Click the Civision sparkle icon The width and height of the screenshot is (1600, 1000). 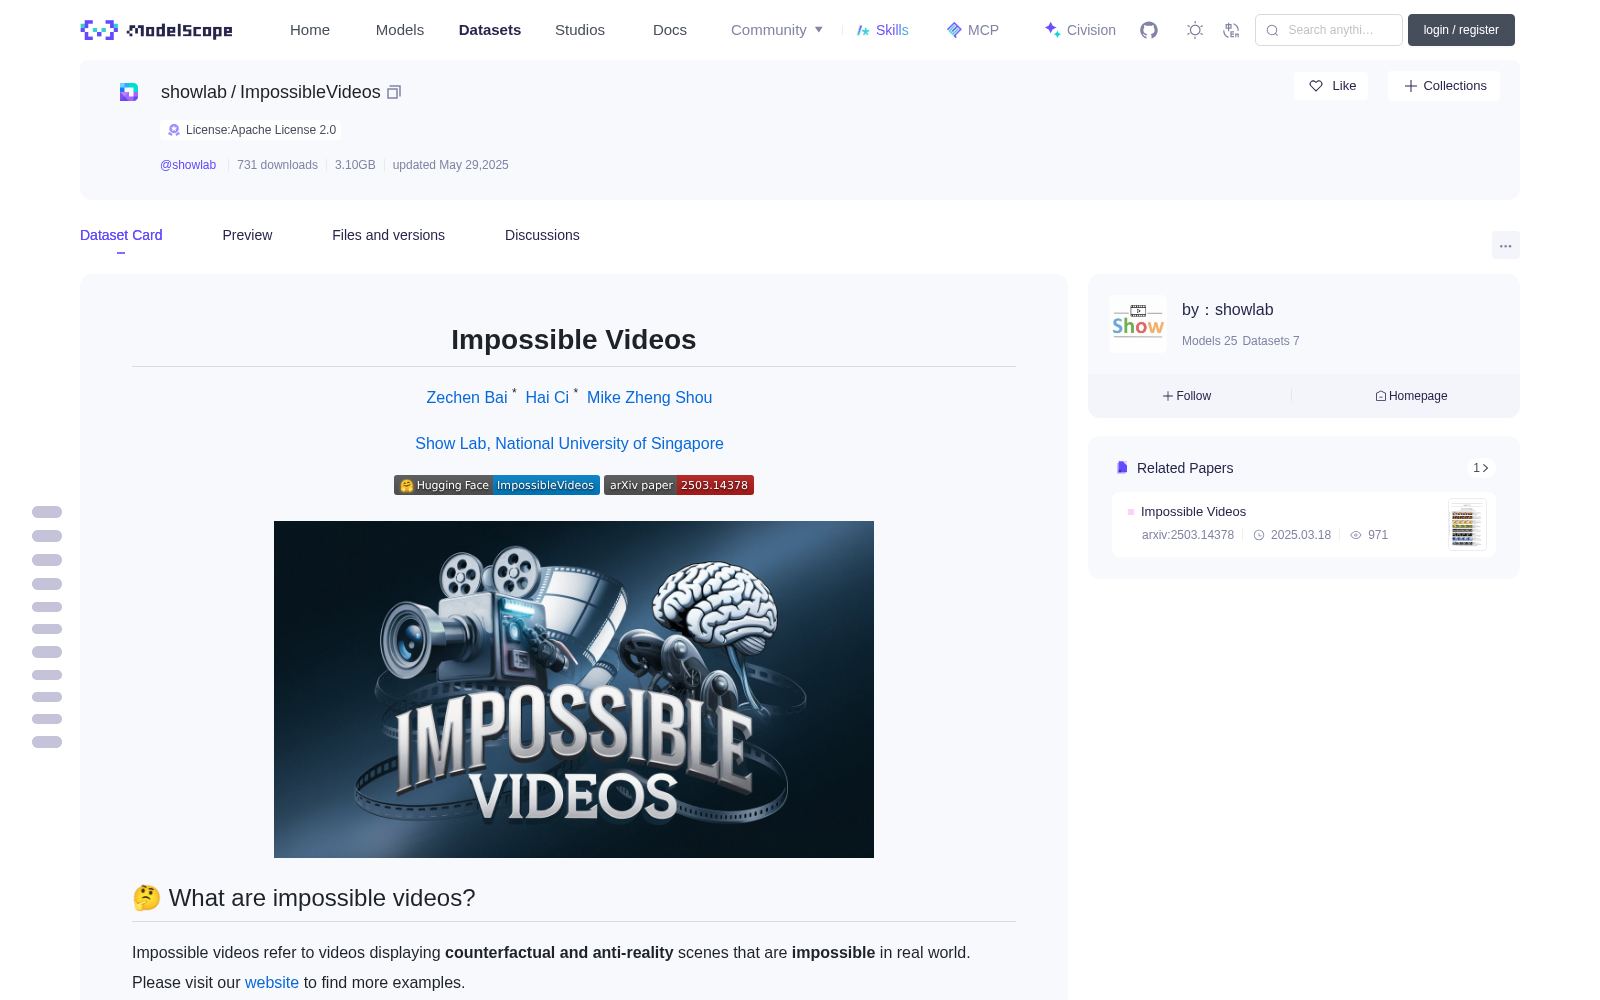pyautogui.click(x=1052, y=30)
